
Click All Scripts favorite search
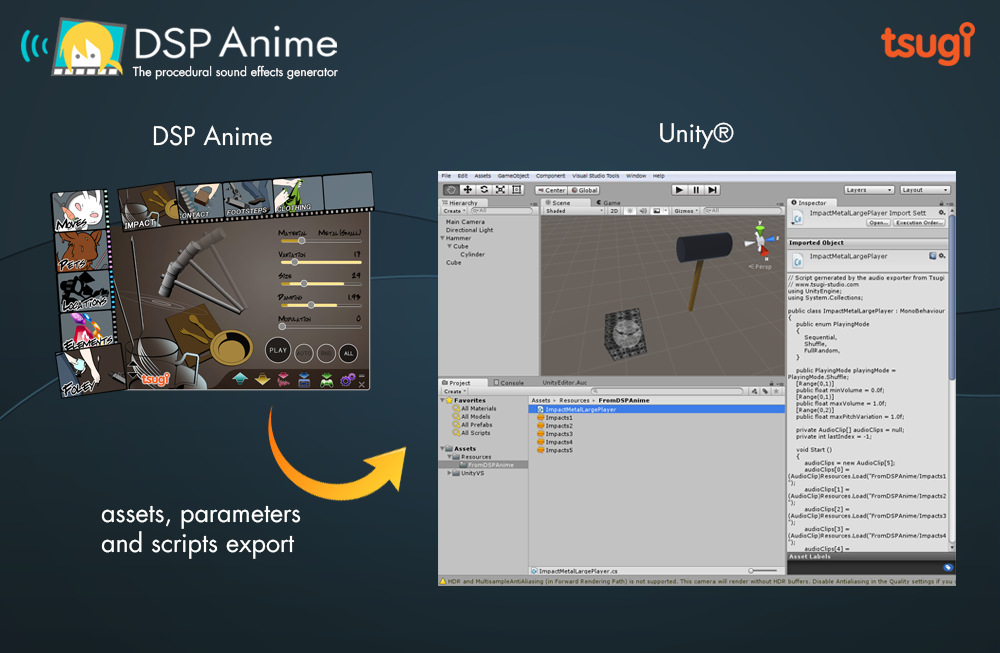pyautogui.click(x=471, y=433)
